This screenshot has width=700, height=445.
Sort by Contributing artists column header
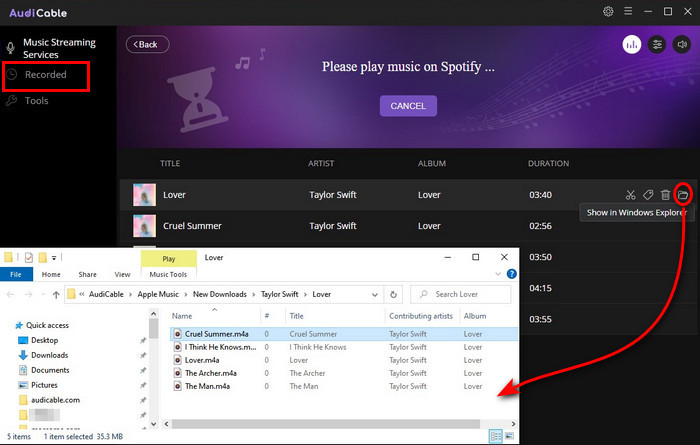421,316
